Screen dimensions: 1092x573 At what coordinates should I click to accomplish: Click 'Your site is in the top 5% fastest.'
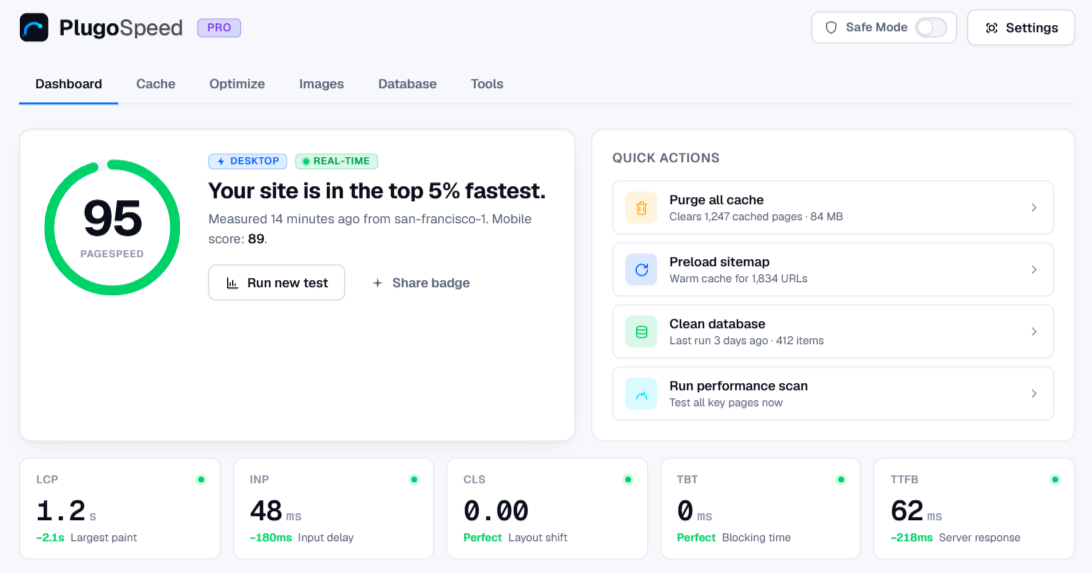point(377,191)
